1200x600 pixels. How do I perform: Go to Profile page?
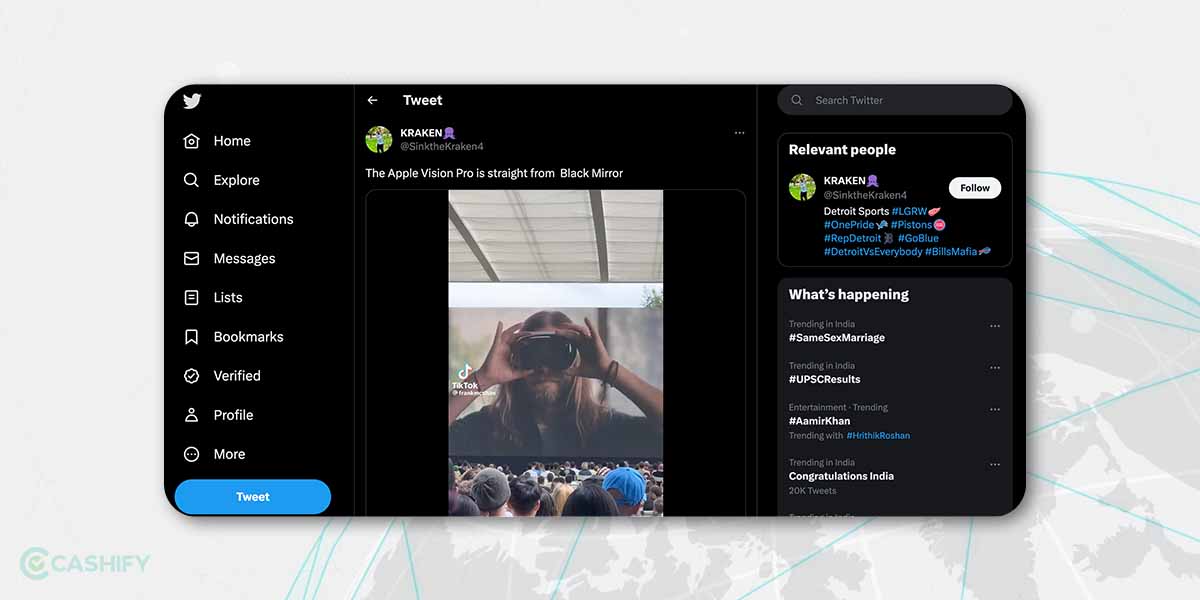(233, 415)
